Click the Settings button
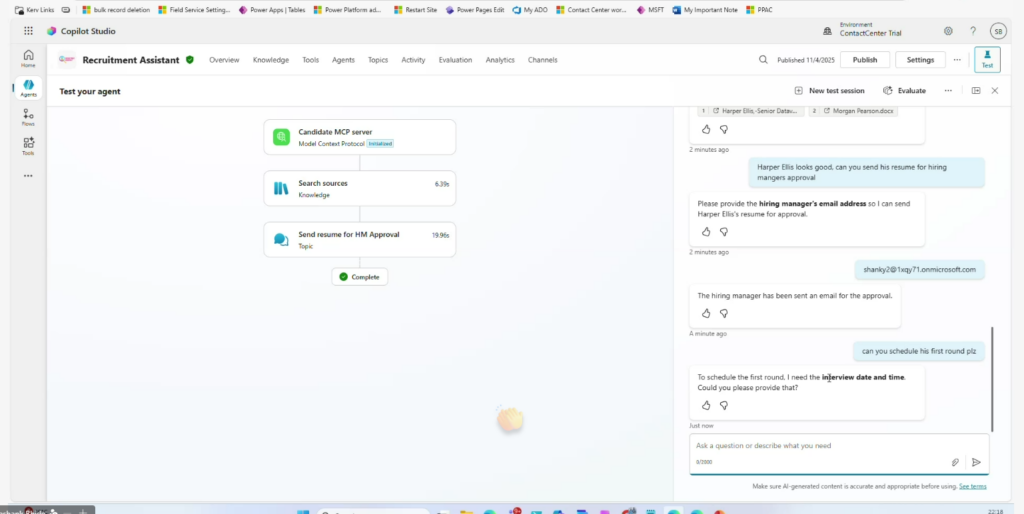Screen dimensions: 1024x514 [920, 59]
